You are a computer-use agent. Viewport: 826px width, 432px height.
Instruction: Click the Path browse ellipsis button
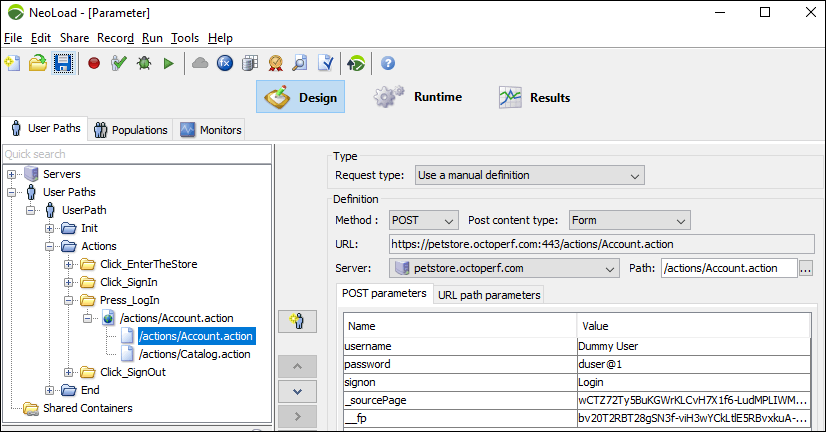806,268
